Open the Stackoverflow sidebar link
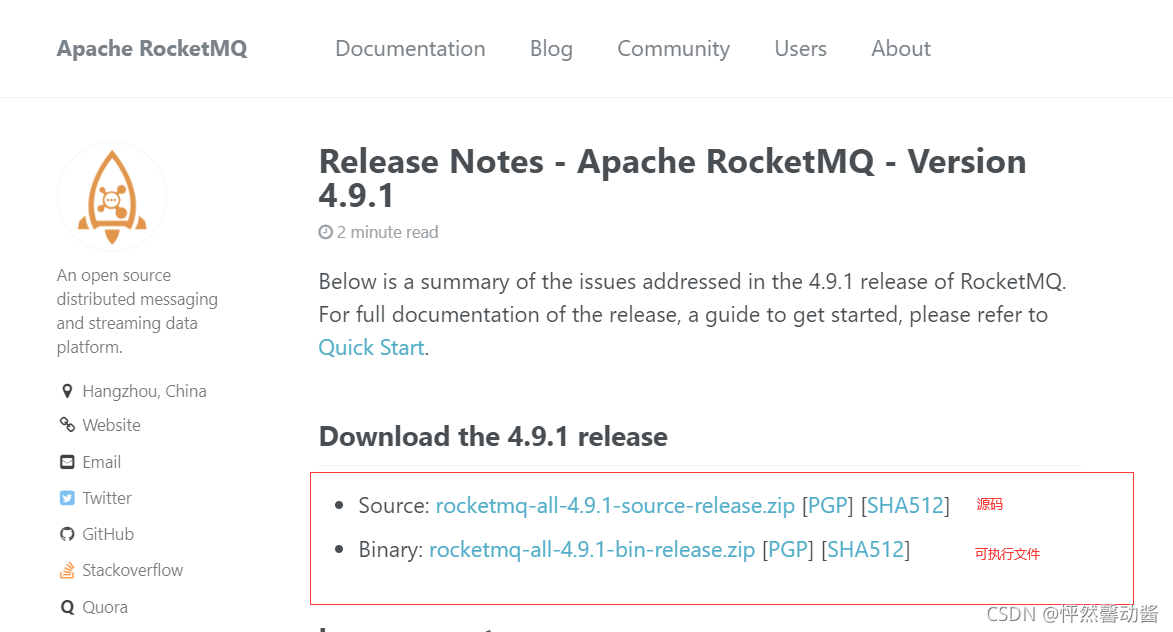This screenshot has width=1173, height=632. 133,570
